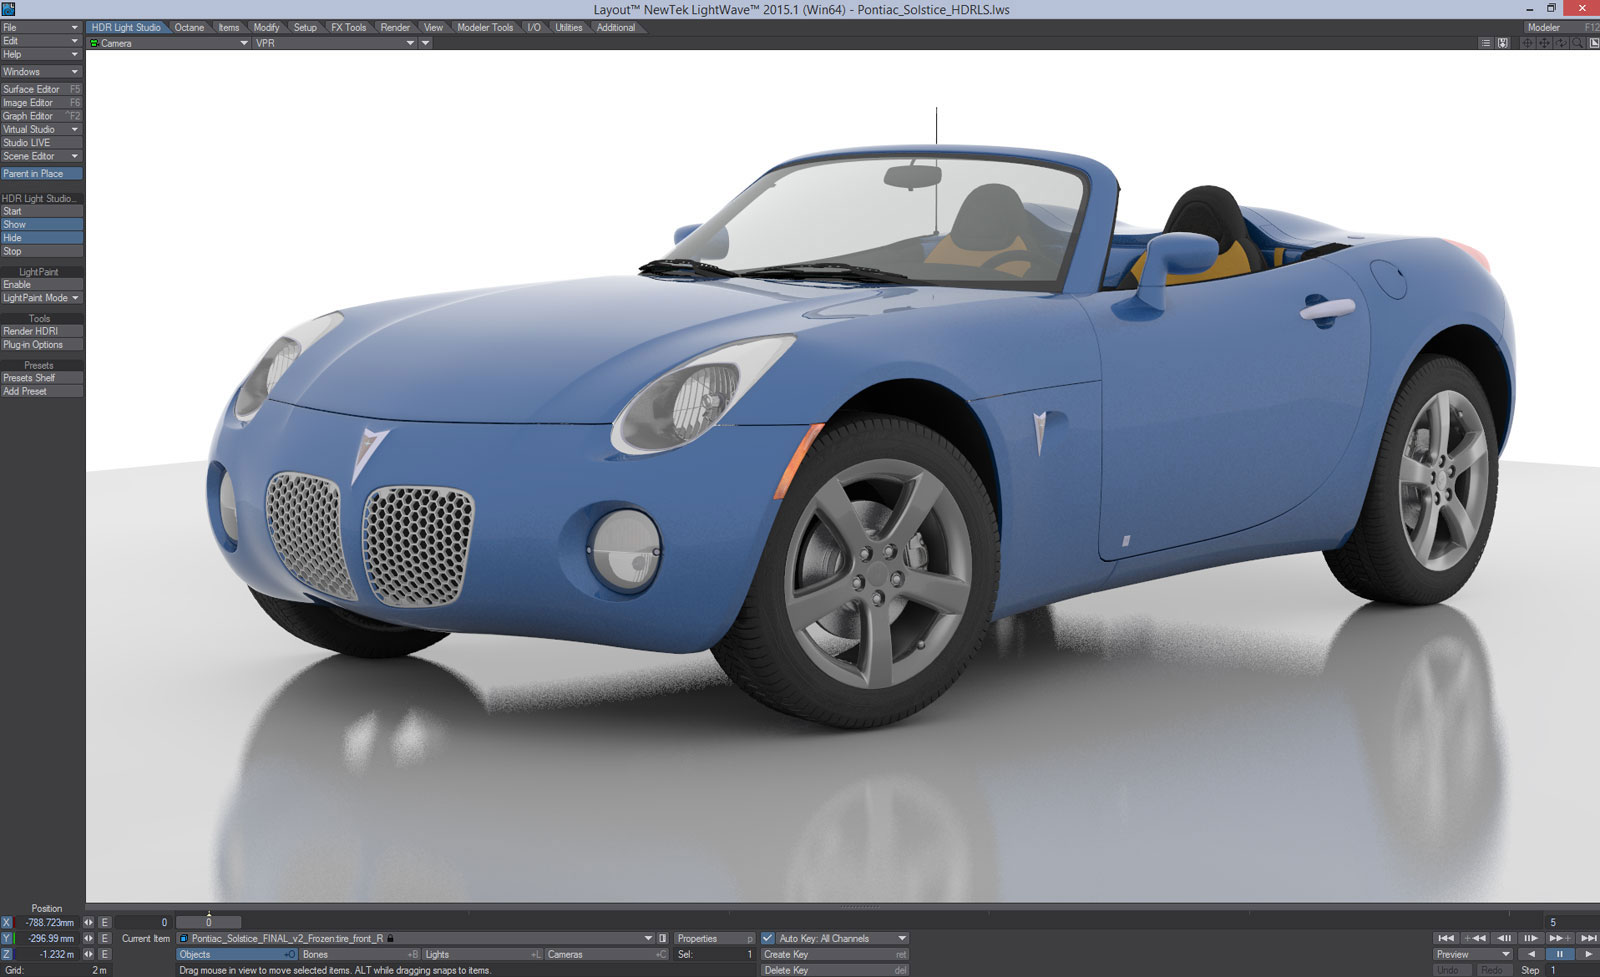Click the viewport move/pan icon

click(x=1544, y=43)
